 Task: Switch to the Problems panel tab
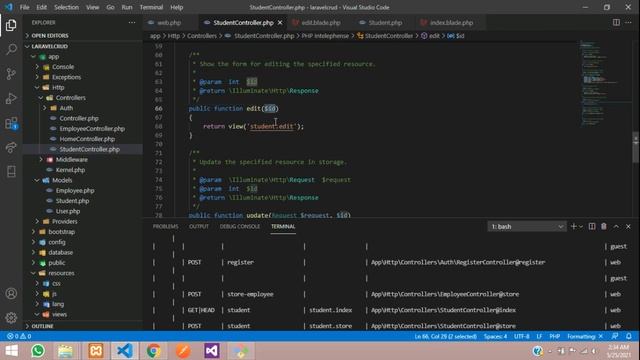pos(165,227)
